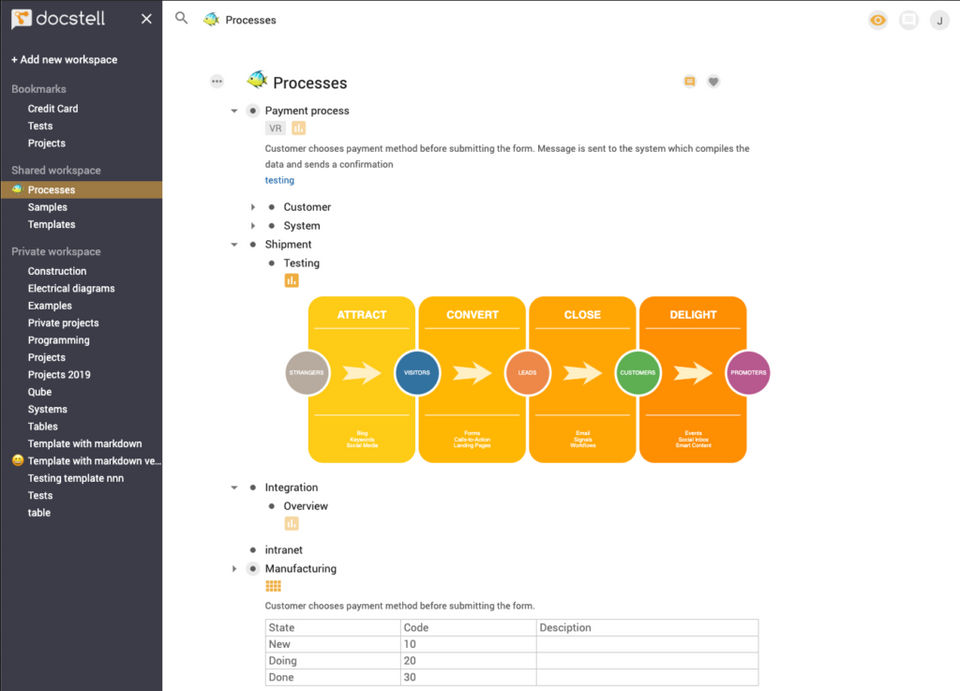
Task: Open Construction in Private workspace
Action: [x=57, y=271]
